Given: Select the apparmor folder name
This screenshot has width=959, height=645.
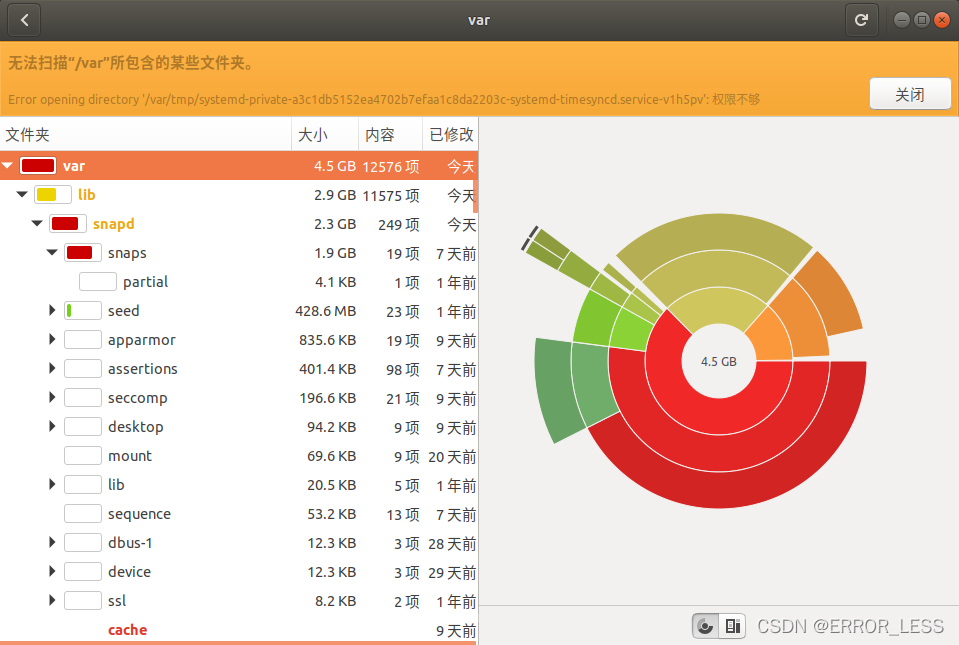Looking at the screenshot, I should 142,340.
